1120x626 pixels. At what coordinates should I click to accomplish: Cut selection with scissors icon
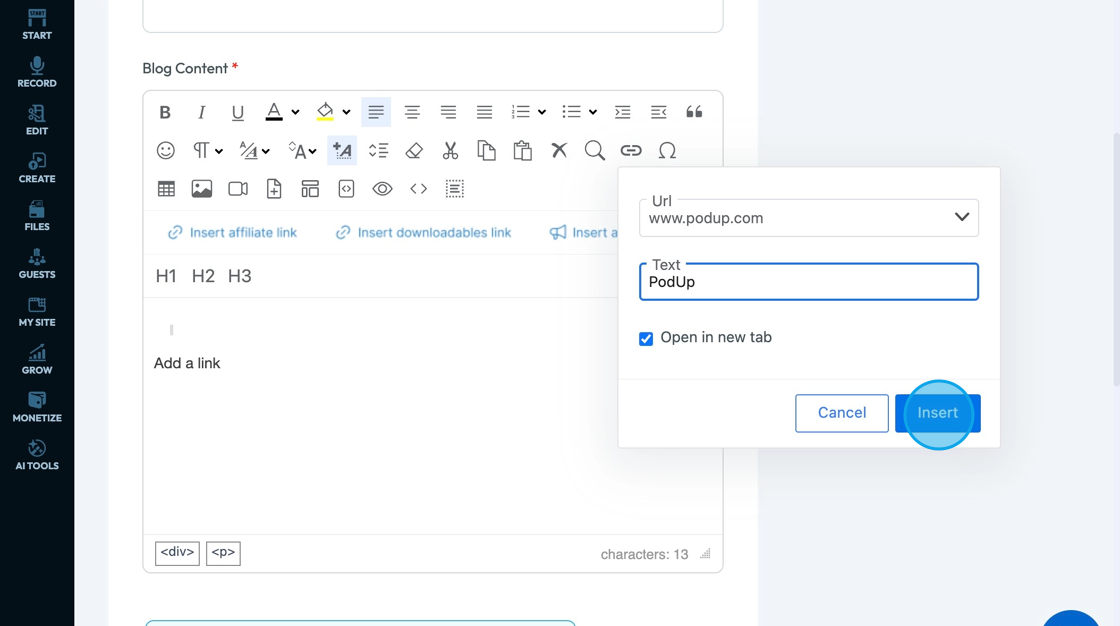[450, 151]
